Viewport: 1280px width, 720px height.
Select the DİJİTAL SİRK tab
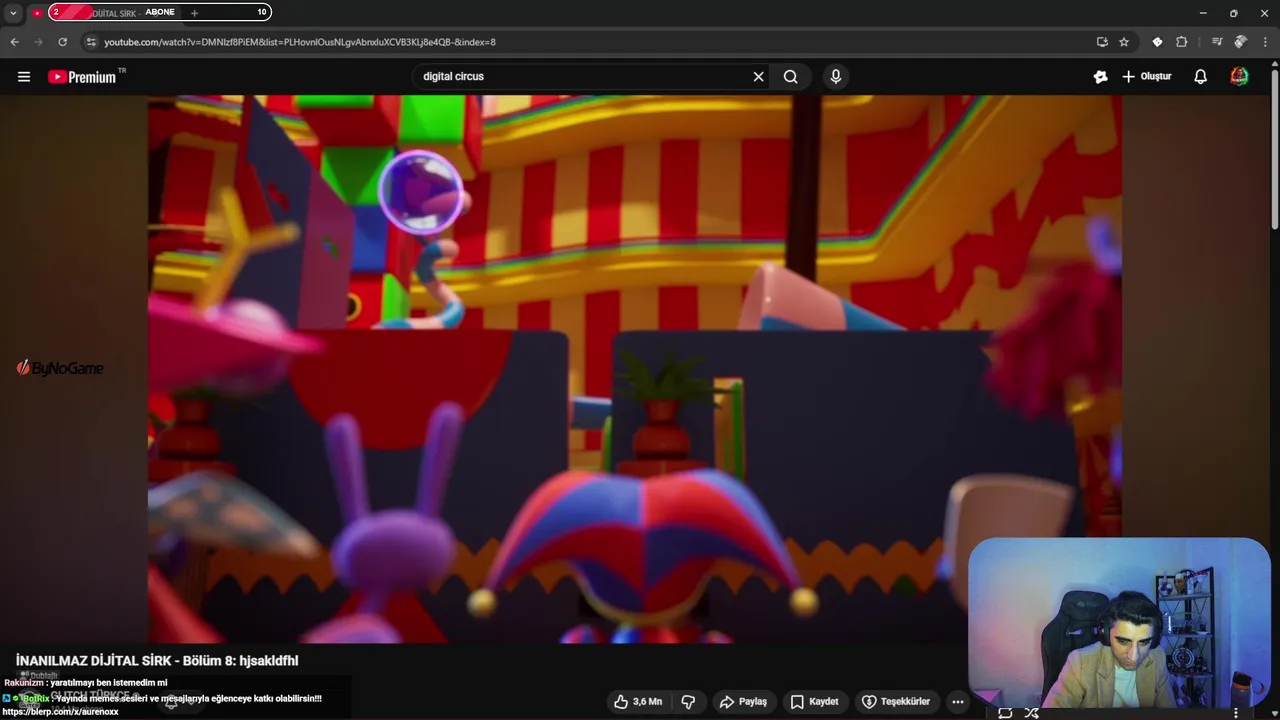coord(115,13)
